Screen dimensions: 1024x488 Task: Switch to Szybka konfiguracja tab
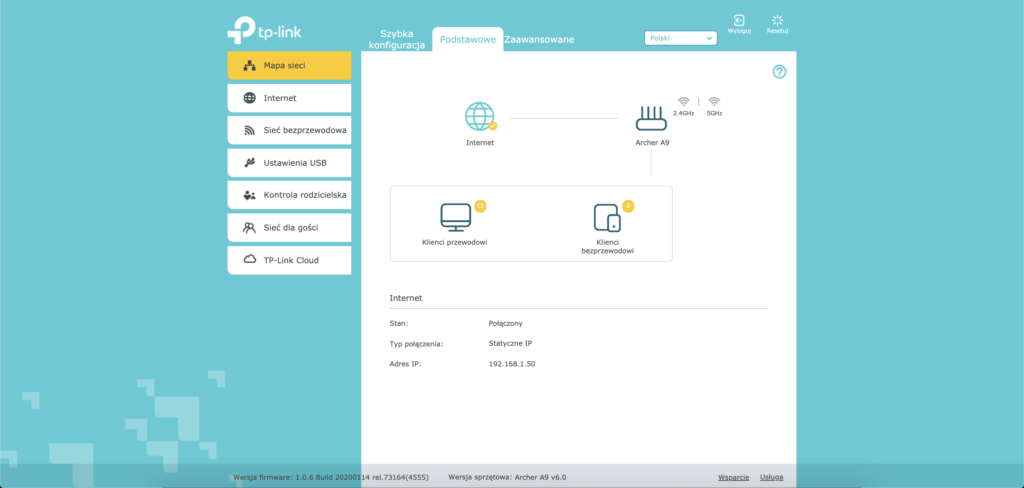(x=396, y=39)
